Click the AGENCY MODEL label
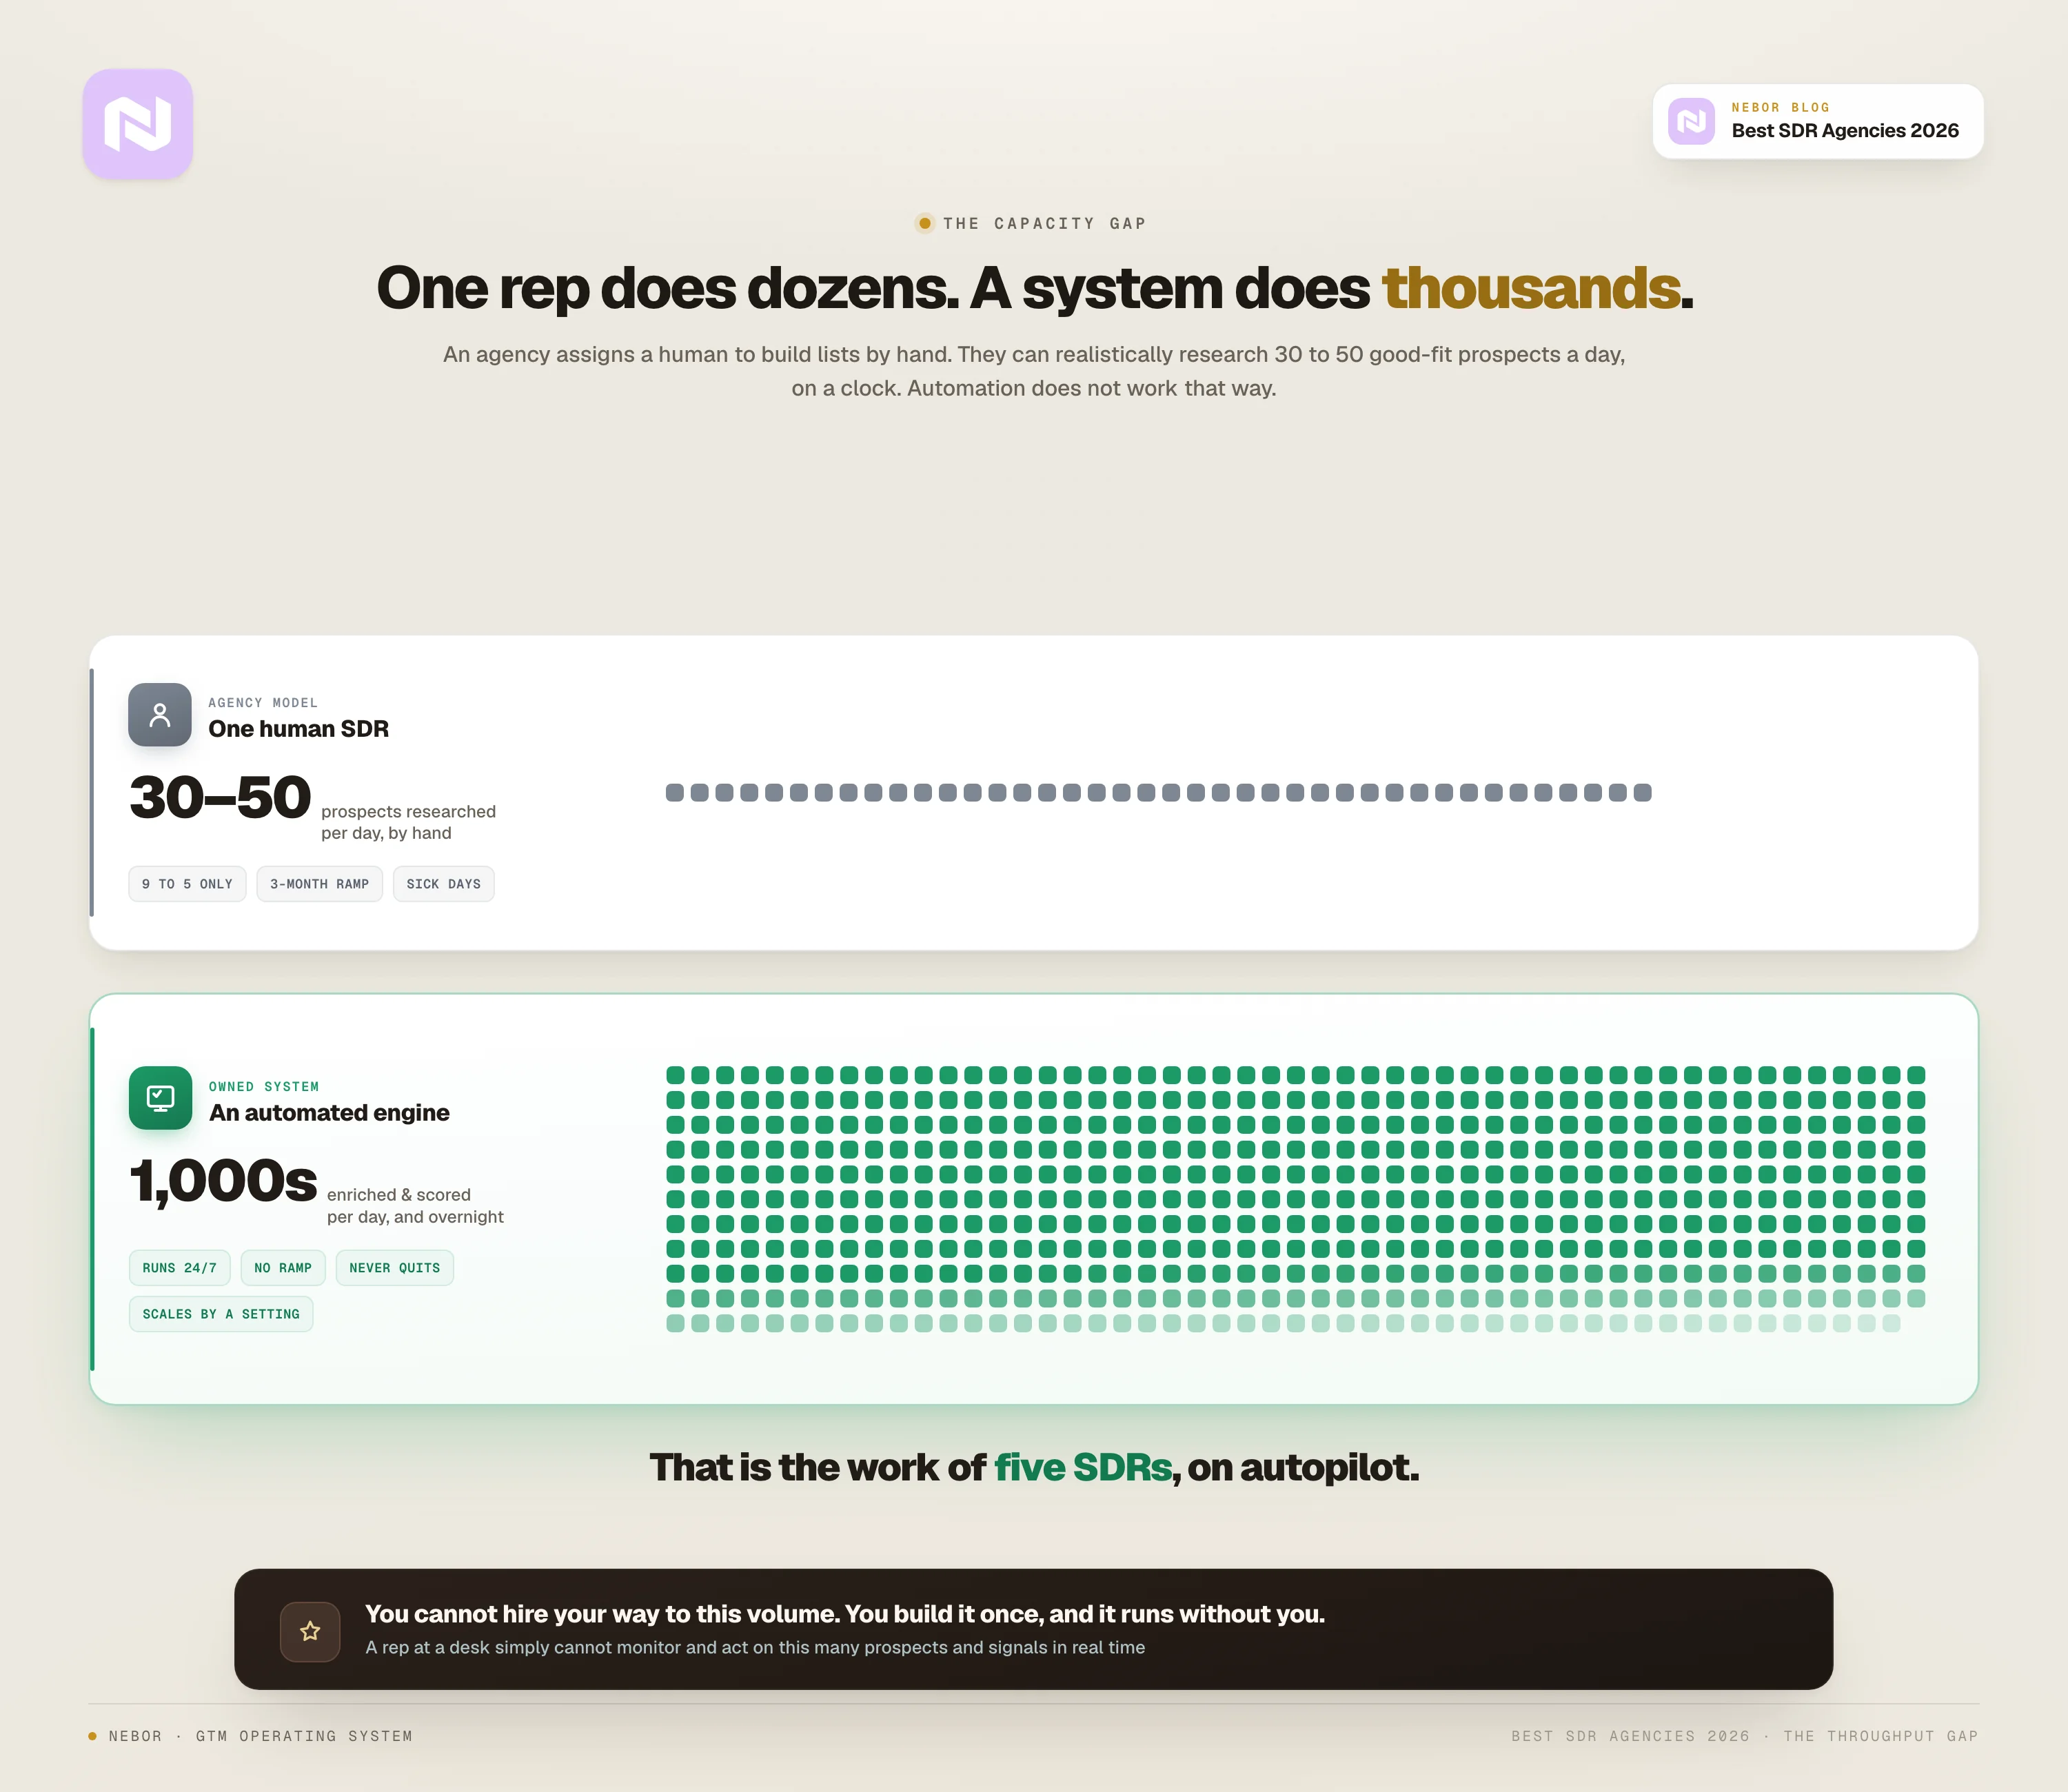Viewport: 2068px width, 1792px height. (x=263, y=703)
